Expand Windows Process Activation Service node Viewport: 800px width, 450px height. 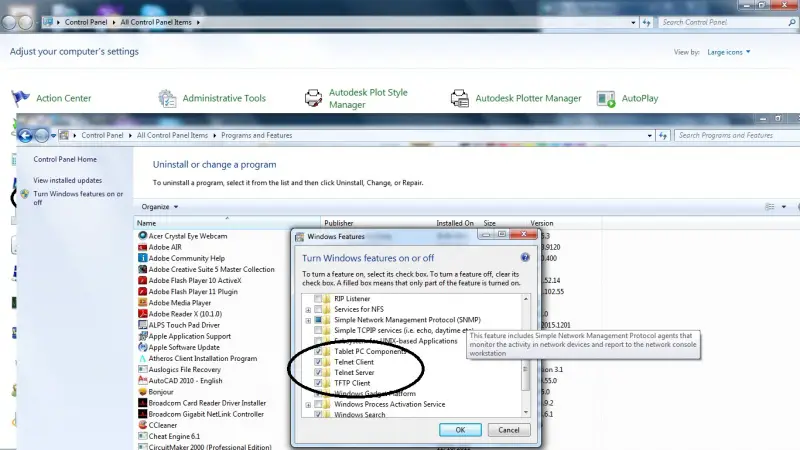coord(308,405)
